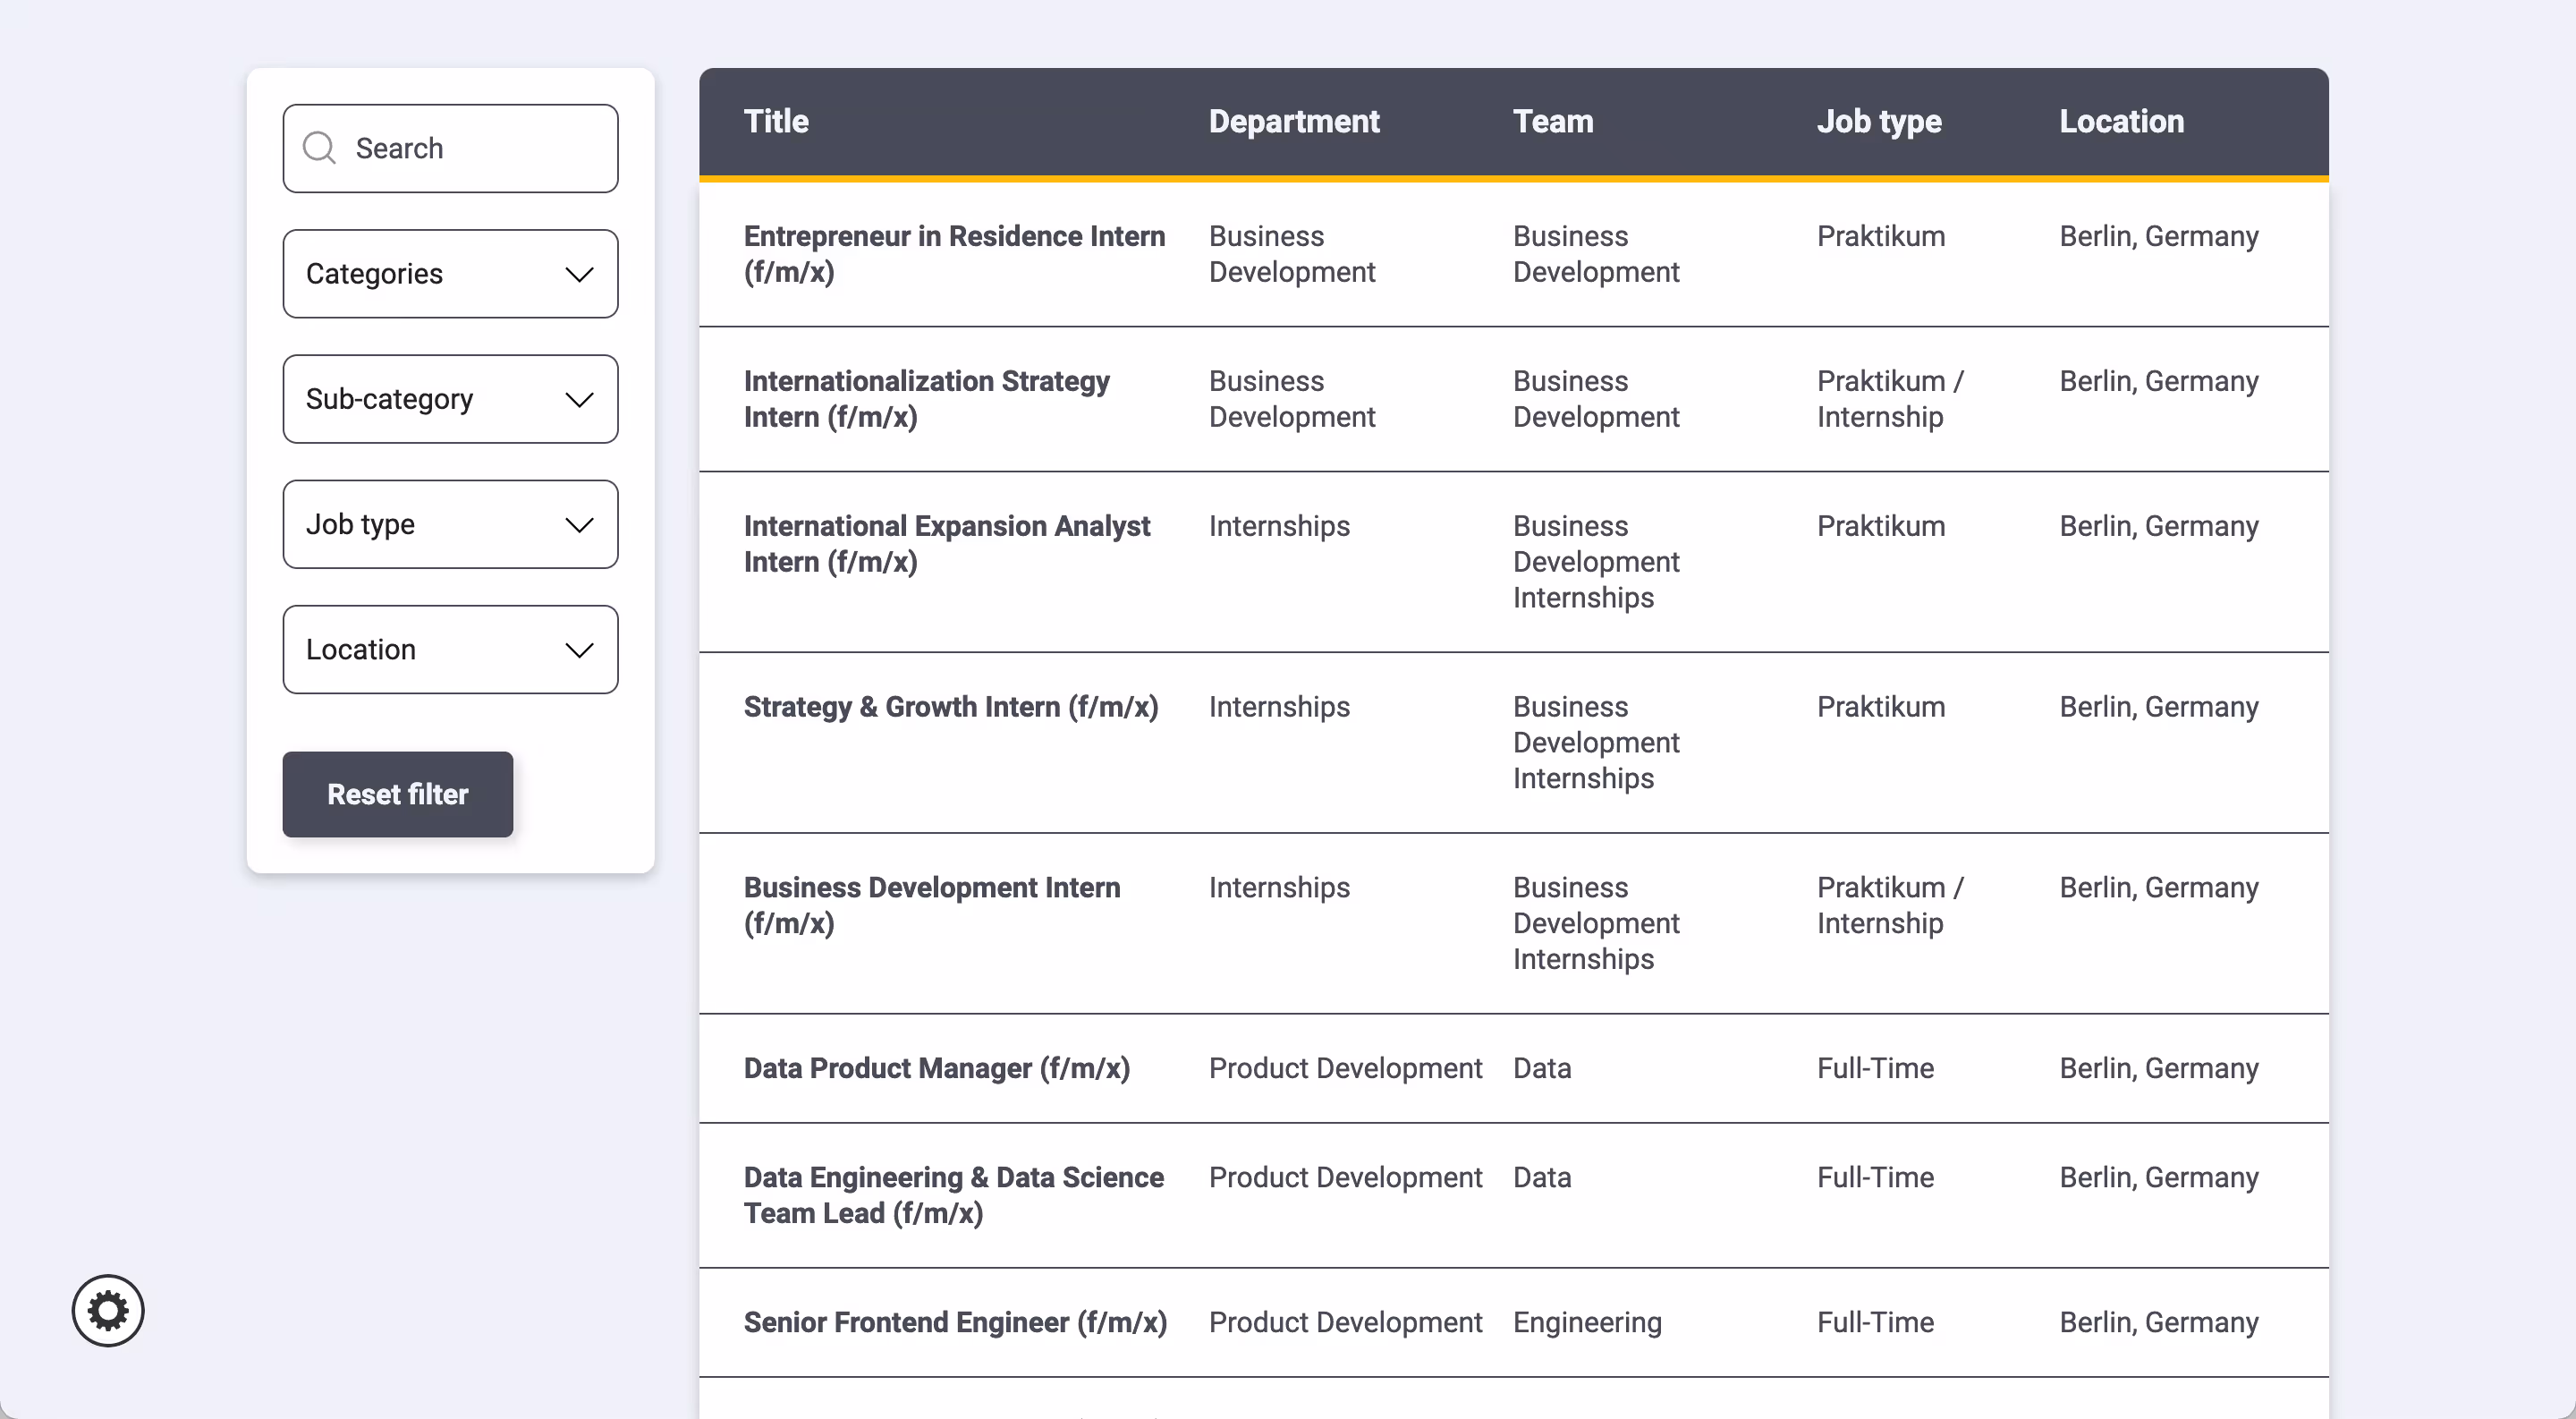
Task: Click Business Development Internships in International Expansion row
Action: tap(1596, 562)
